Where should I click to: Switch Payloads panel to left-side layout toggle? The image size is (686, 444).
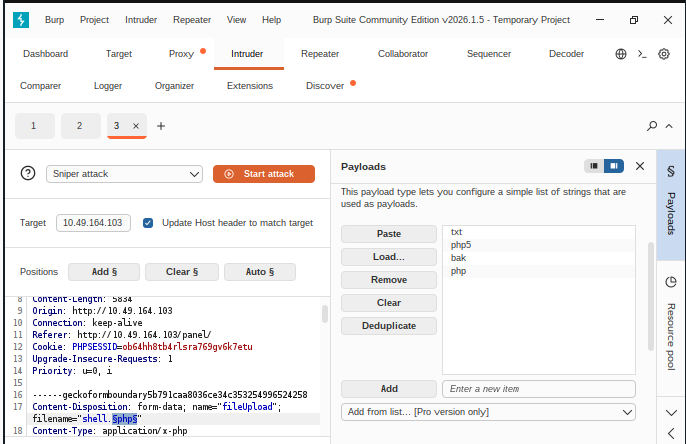coord(594,166)
